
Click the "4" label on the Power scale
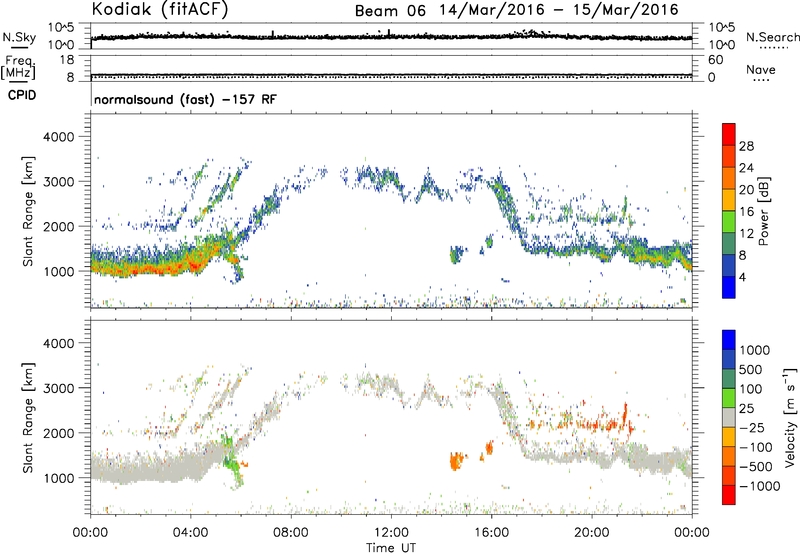click(742, 277)
